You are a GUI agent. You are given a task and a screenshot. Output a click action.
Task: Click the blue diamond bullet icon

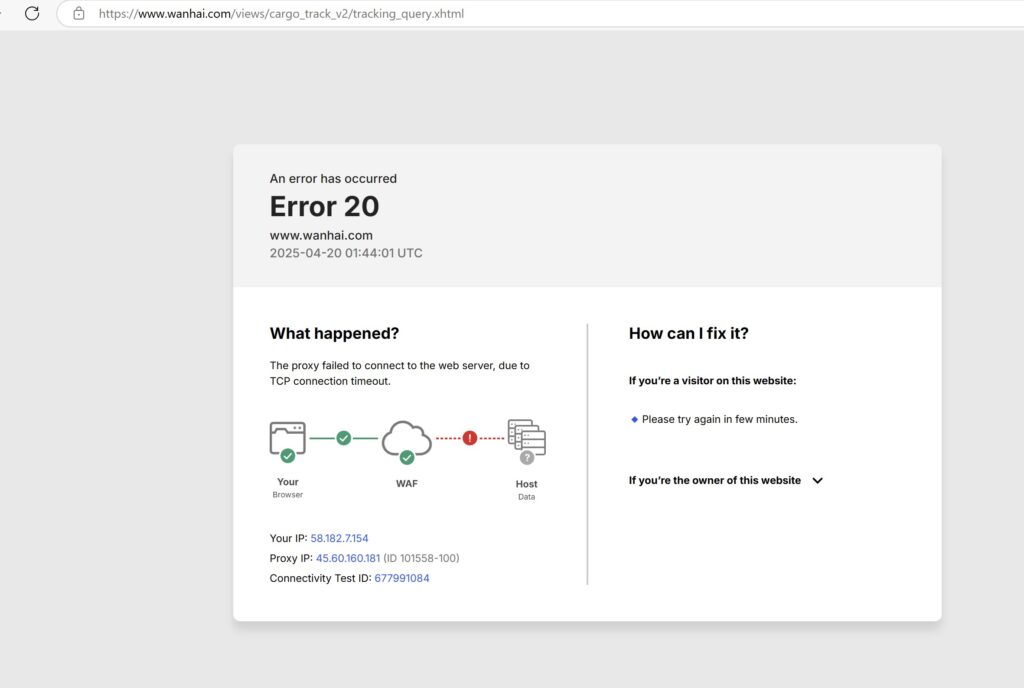click(634, 419)
